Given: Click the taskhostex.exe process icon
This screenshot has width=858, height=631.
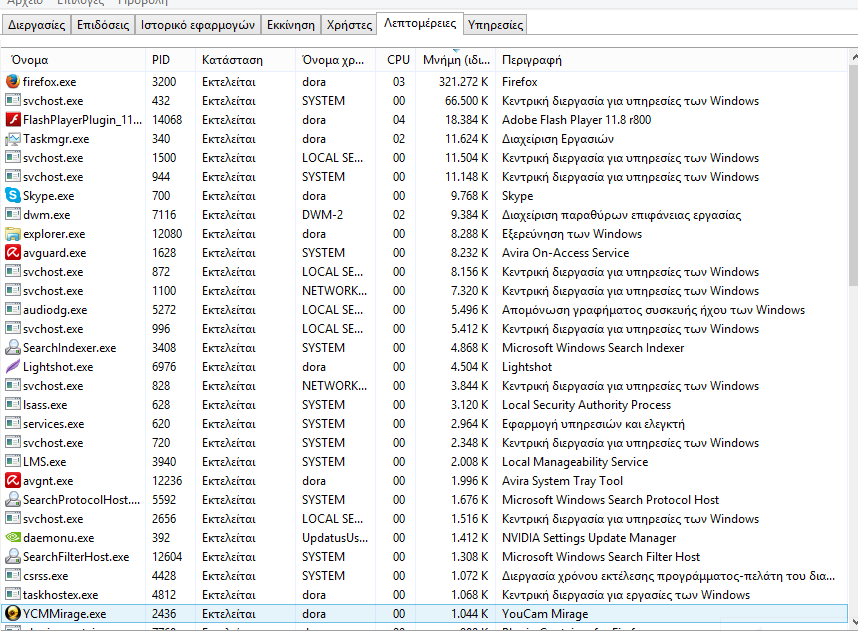Looking at the screenshot, I should pos(13,594).
